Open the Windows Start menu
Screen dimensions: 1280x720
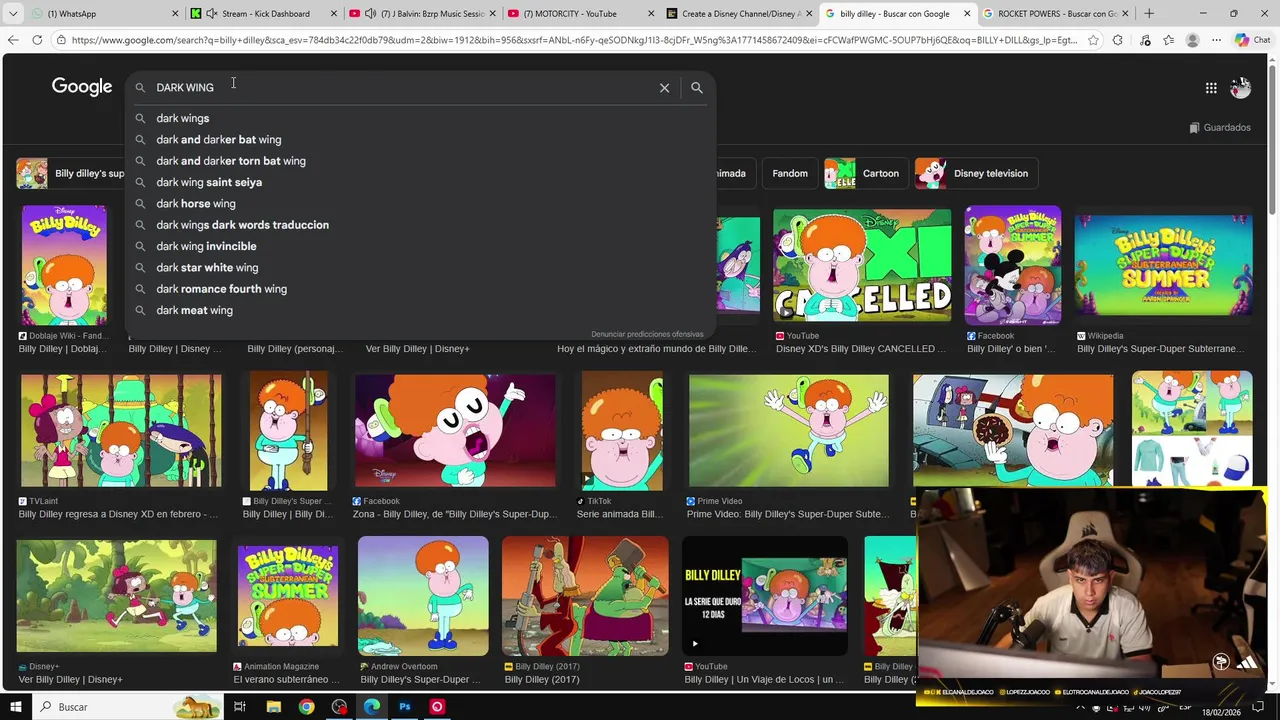point(15,707)
